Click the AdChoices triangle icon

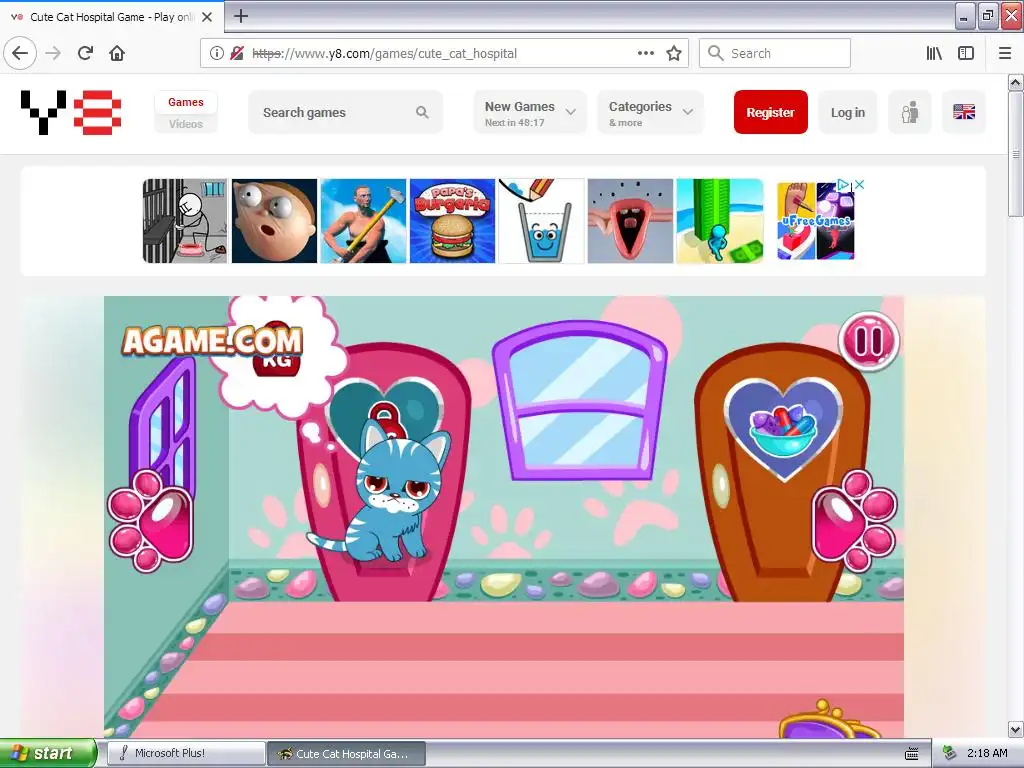coord(844,185)
